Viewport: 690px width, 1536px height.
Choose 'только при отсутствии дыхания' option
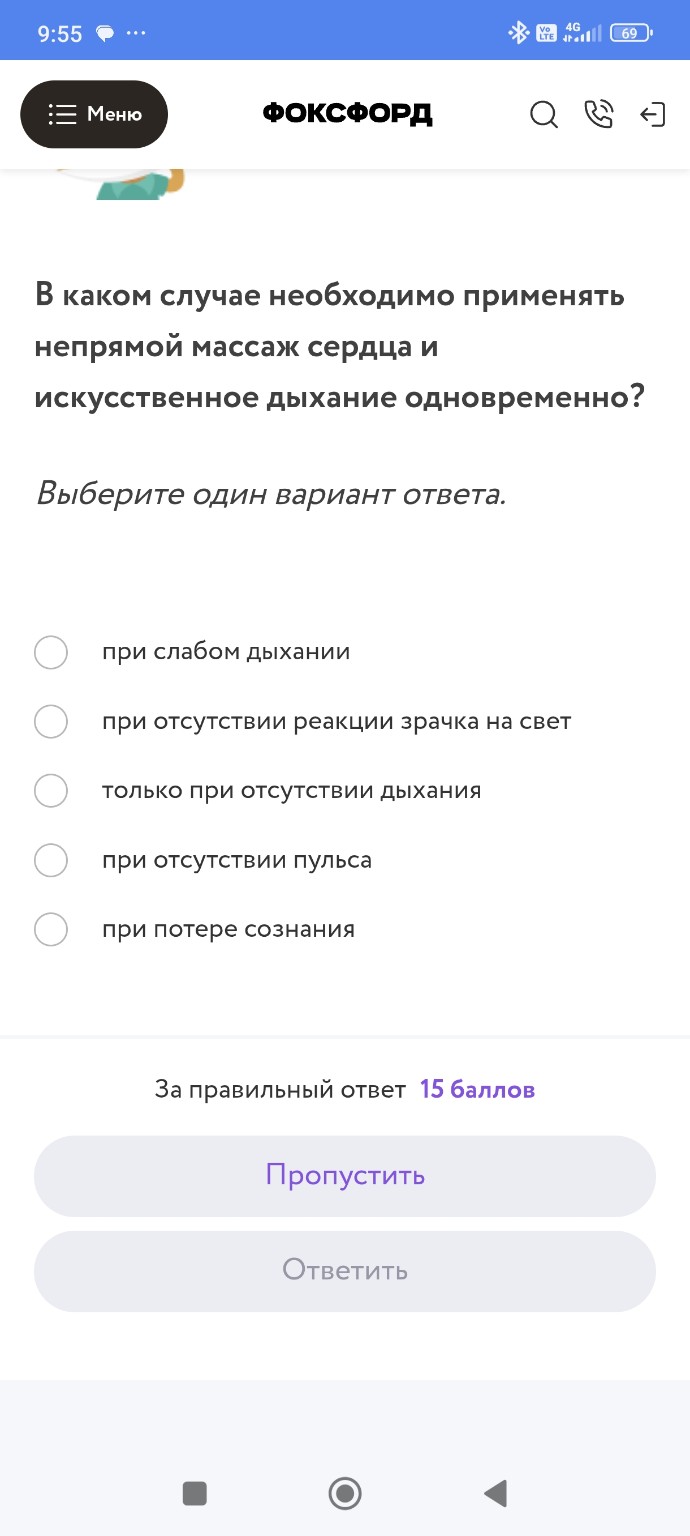(50, 790)
